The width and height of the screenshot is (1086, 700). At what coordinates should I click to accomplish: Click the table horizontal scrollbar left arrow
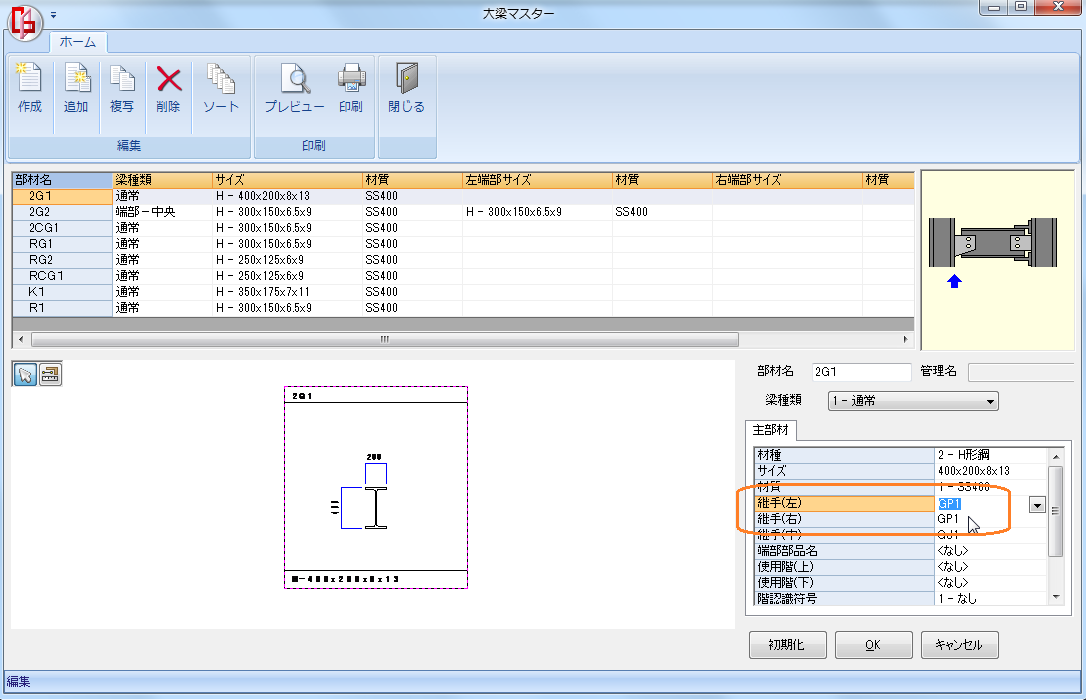click(21, 339)
